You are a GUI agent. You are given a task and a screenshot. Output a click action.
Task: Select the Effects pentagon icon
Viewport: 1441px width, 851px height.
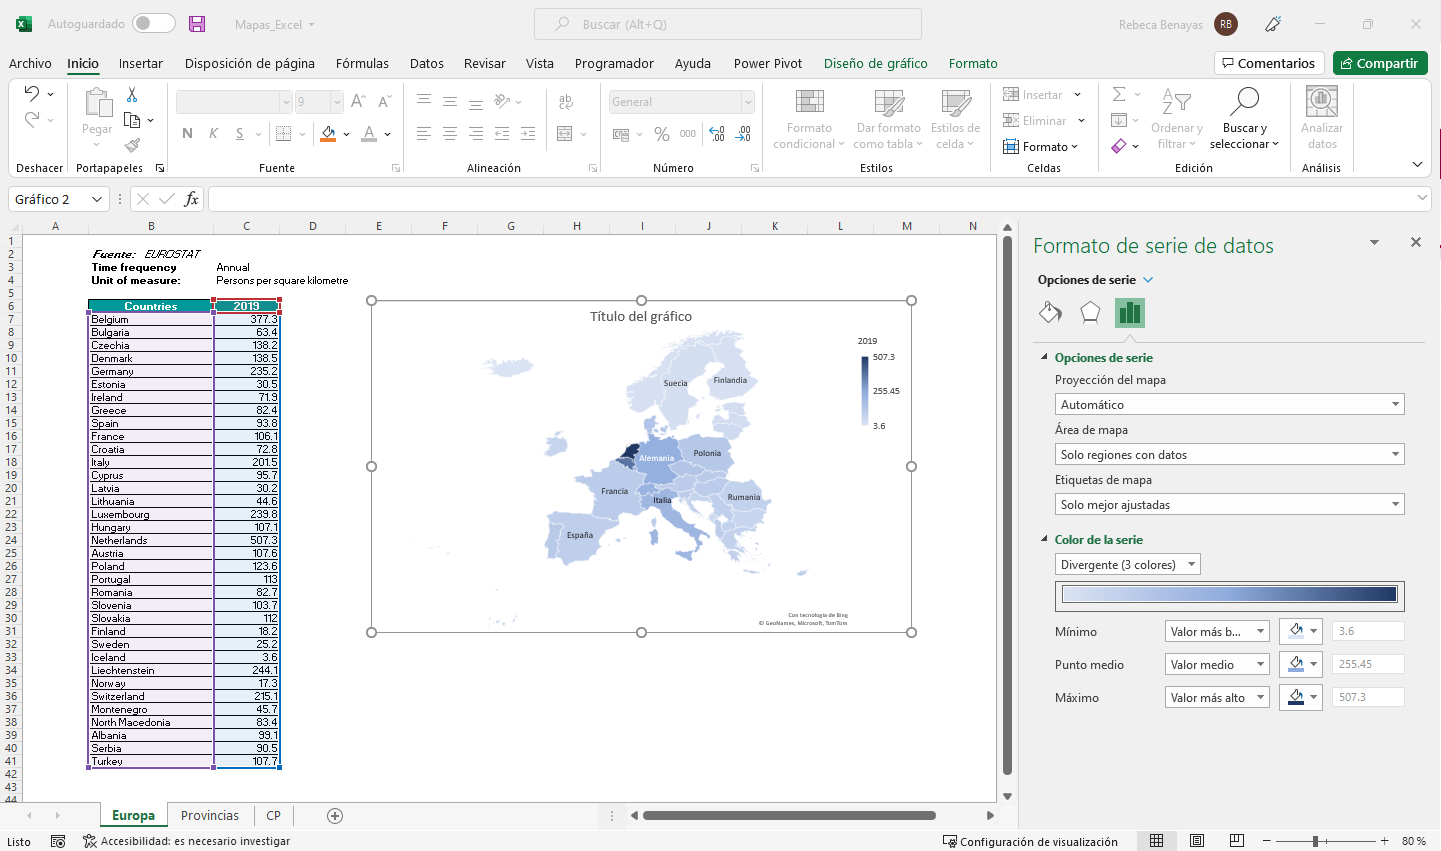click(1090, 313)
